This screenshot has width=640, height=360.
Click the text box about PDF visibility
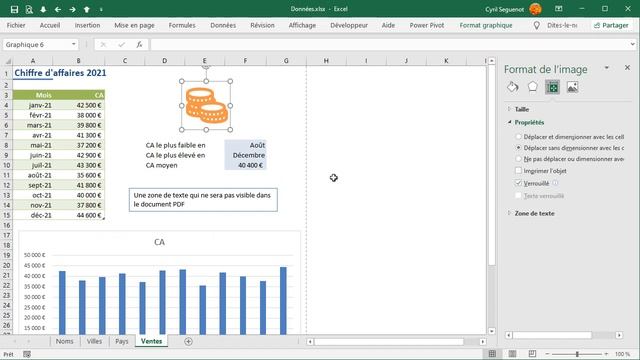pos(203,200)
